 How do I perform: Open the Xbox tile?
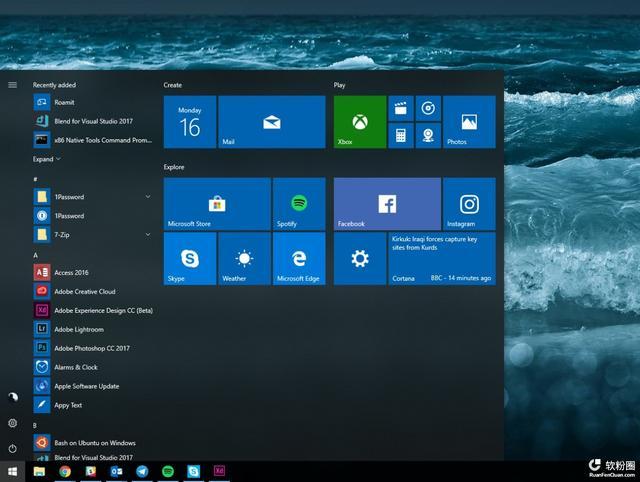pyautogui.click(x=360, y=122)
